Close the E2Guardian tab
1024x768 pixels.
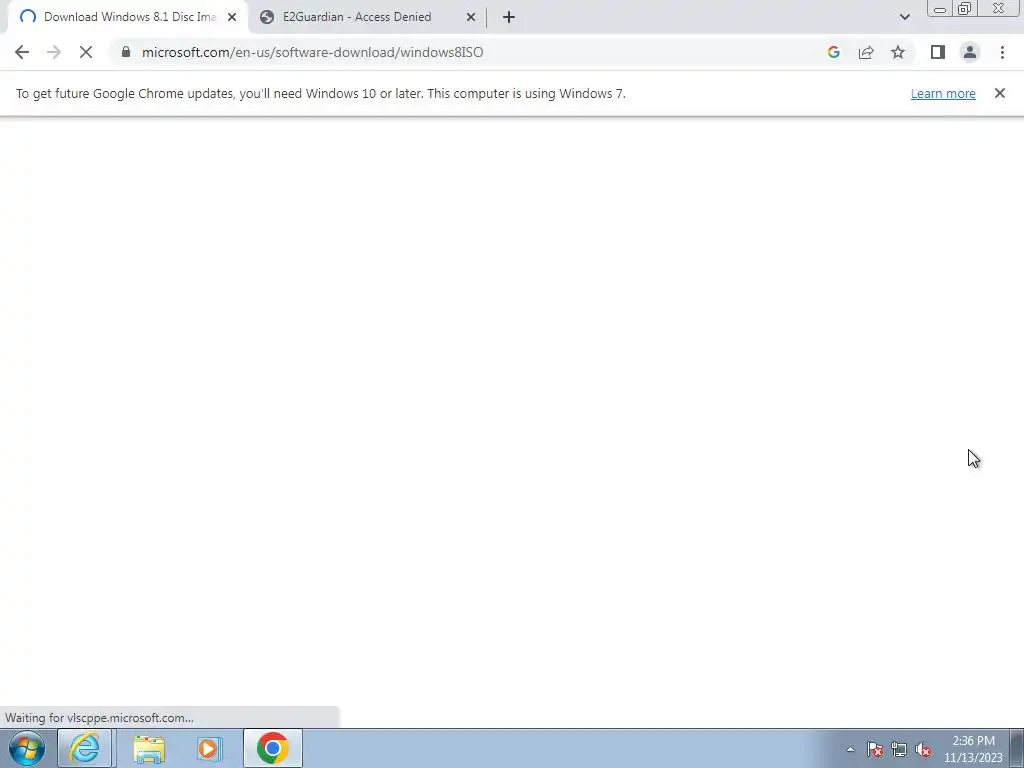click(470, 17)
